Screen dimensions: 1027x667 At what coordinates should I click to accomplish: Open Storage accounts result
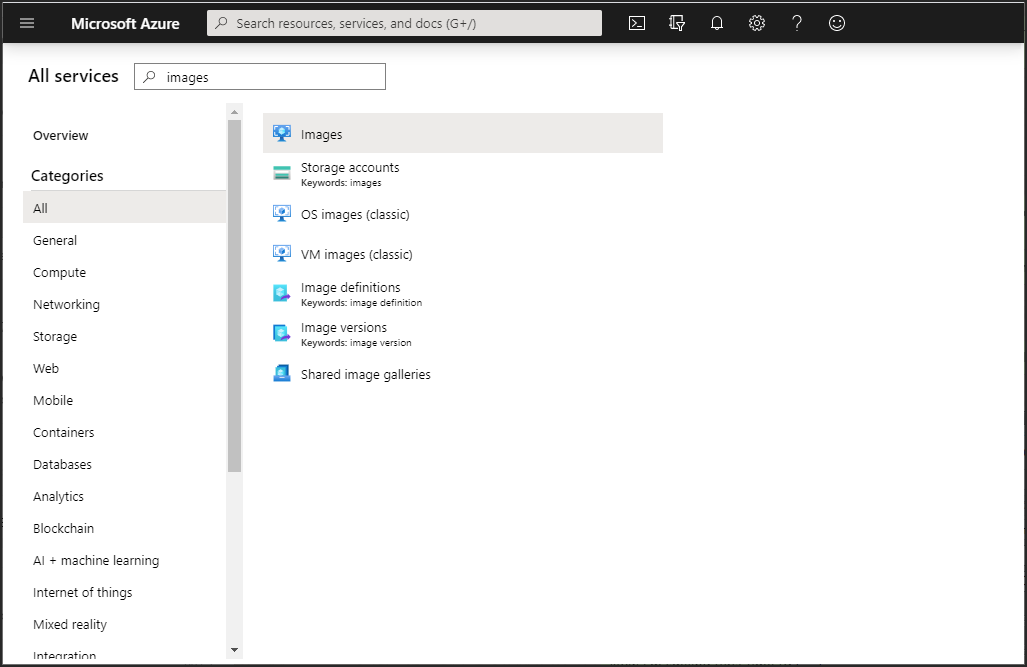[462, 174]
